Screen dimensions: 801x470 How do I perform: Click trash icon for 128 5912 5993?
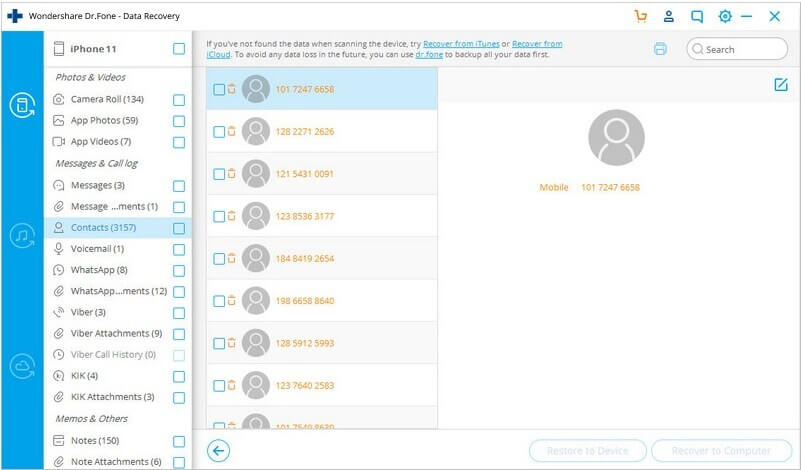[232, 343]
